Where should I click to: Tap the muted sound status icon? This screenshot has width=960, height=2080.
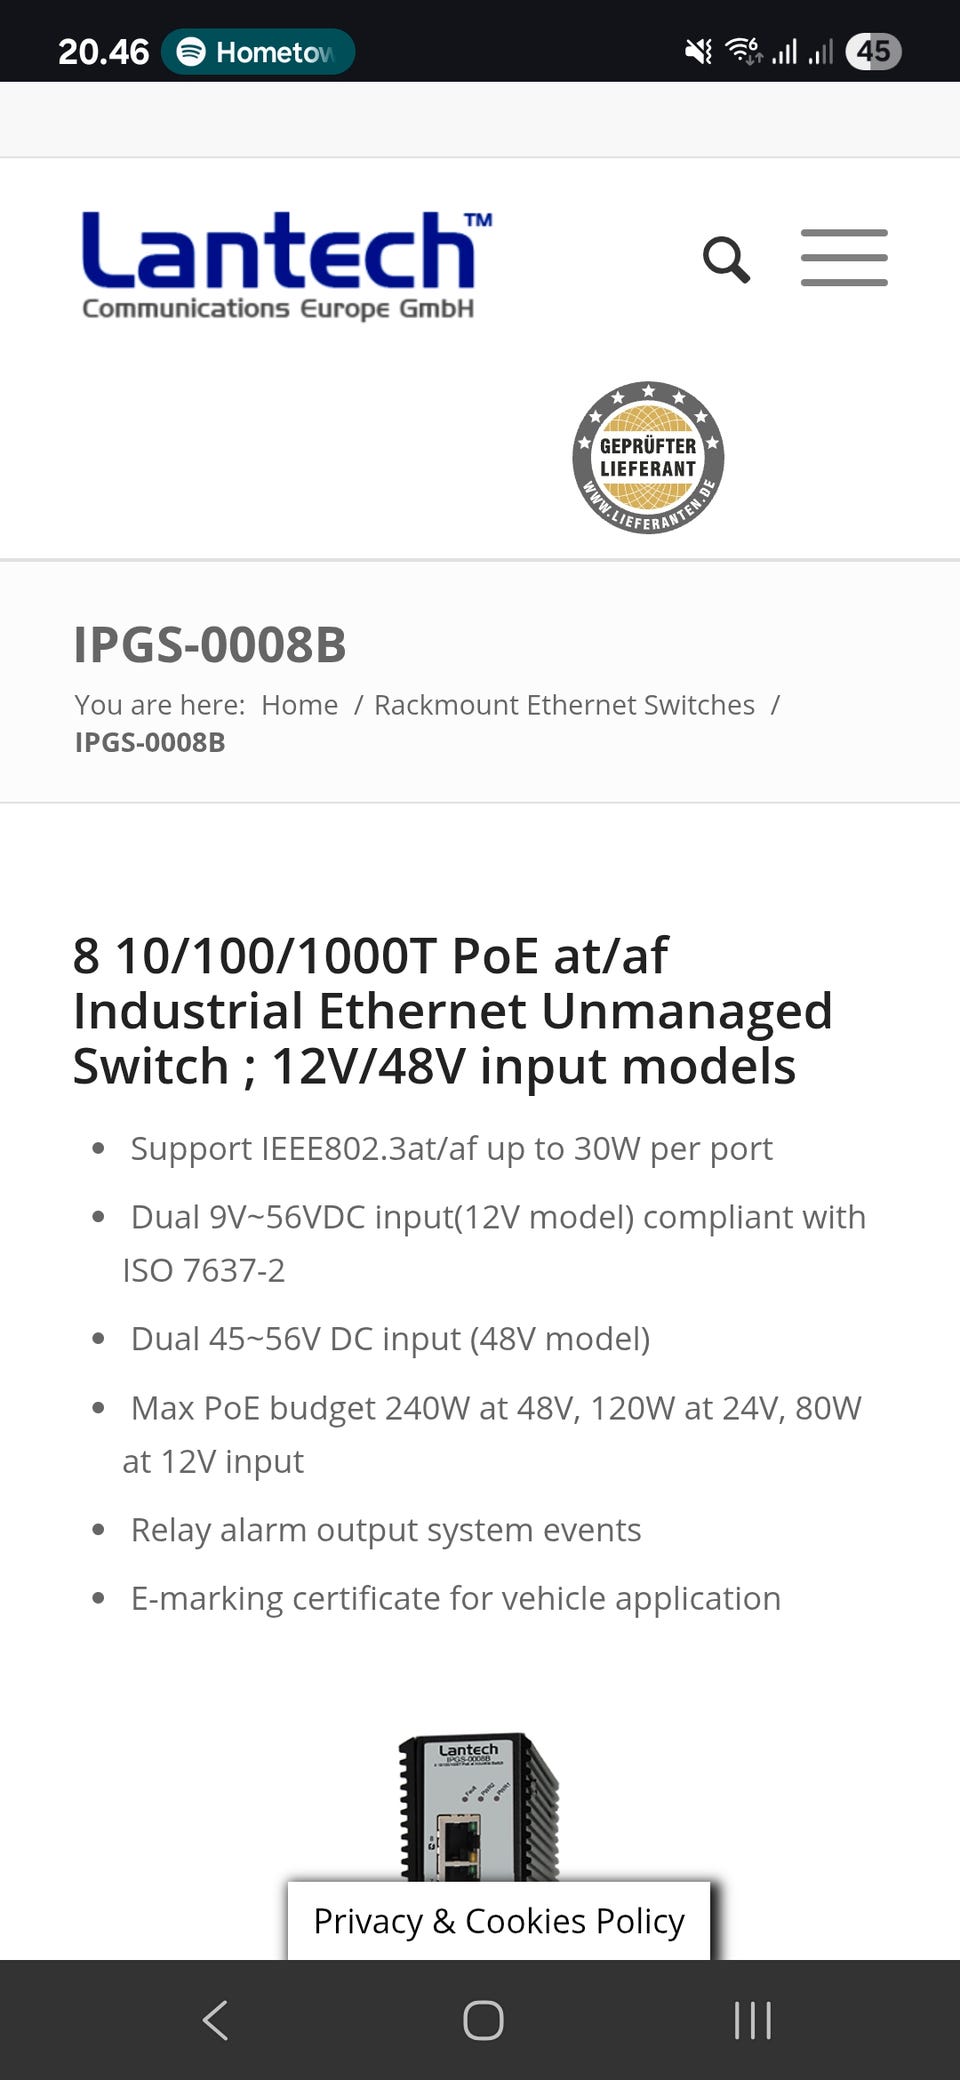point(698,51)
